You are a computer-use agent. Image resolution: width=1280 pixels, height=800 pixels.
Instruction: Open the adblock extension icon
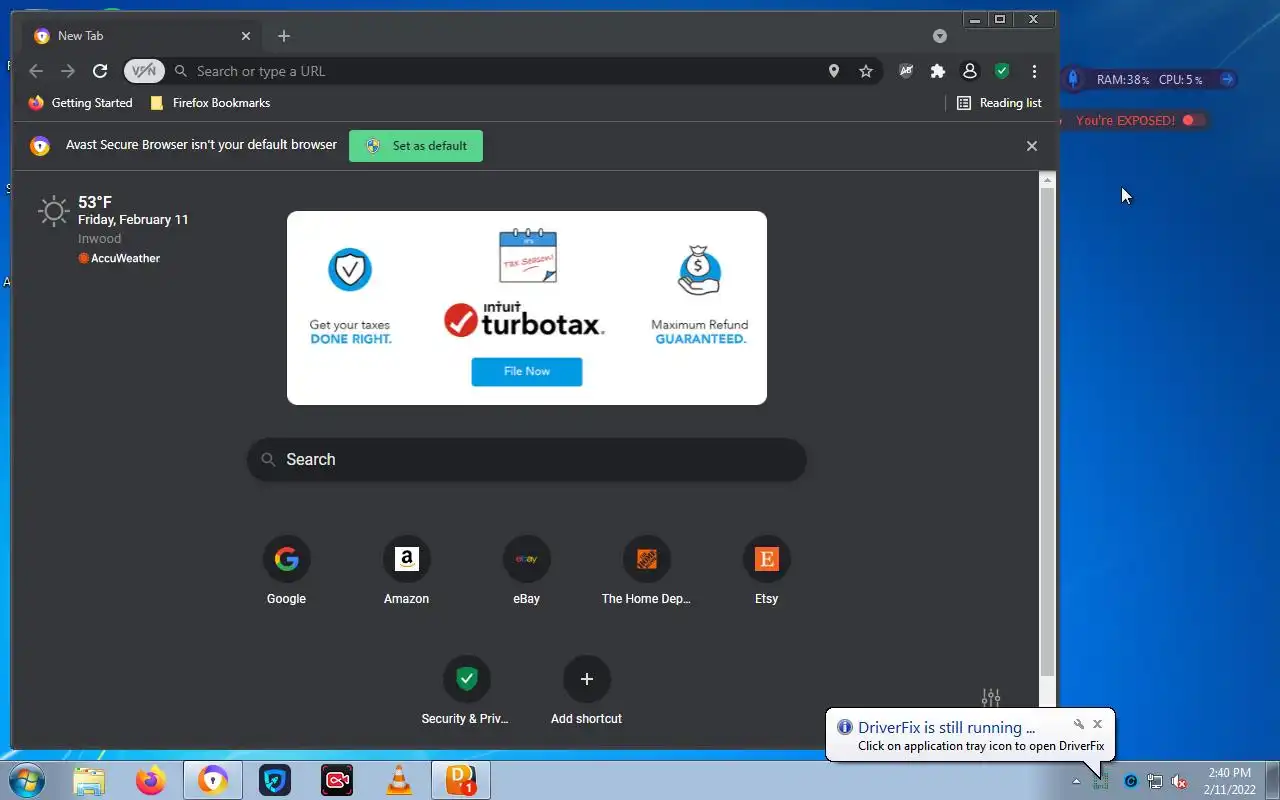906,71
